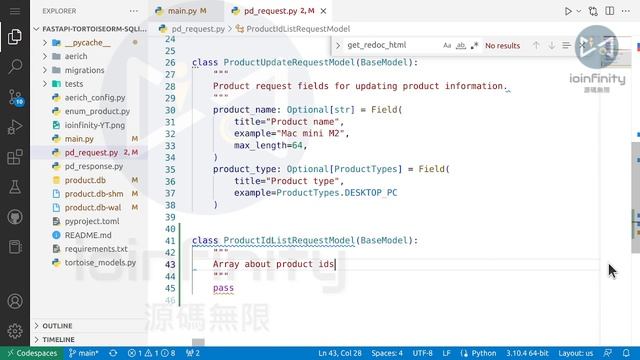Open the Extensions view
This screenshot has height=360, width=640.
(15, 157)
